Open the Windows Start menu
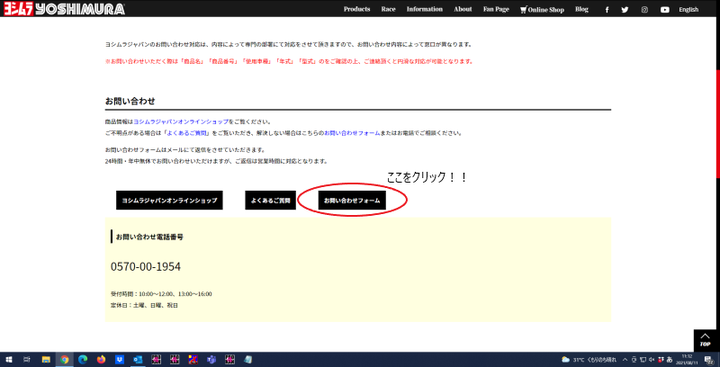720x367 pixels. pyautogui.click(x=9, y=359)
